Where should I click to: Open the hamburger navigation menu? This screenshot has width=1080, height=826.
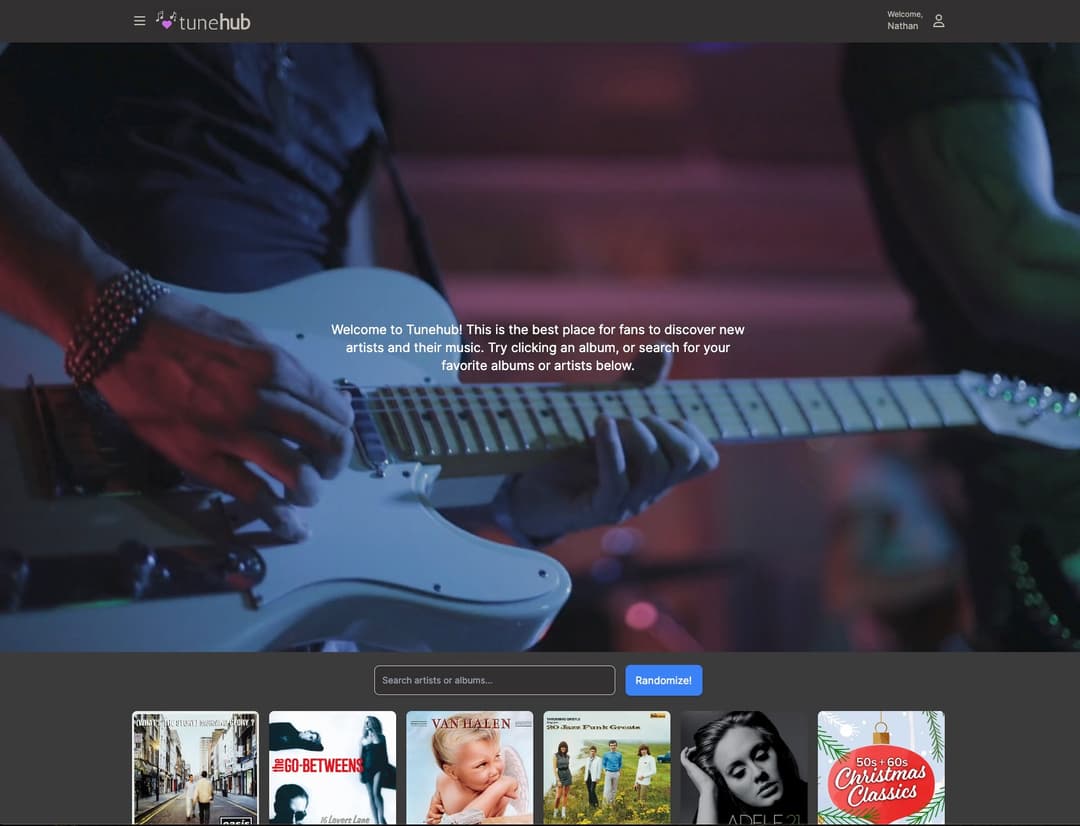[139, 20]
